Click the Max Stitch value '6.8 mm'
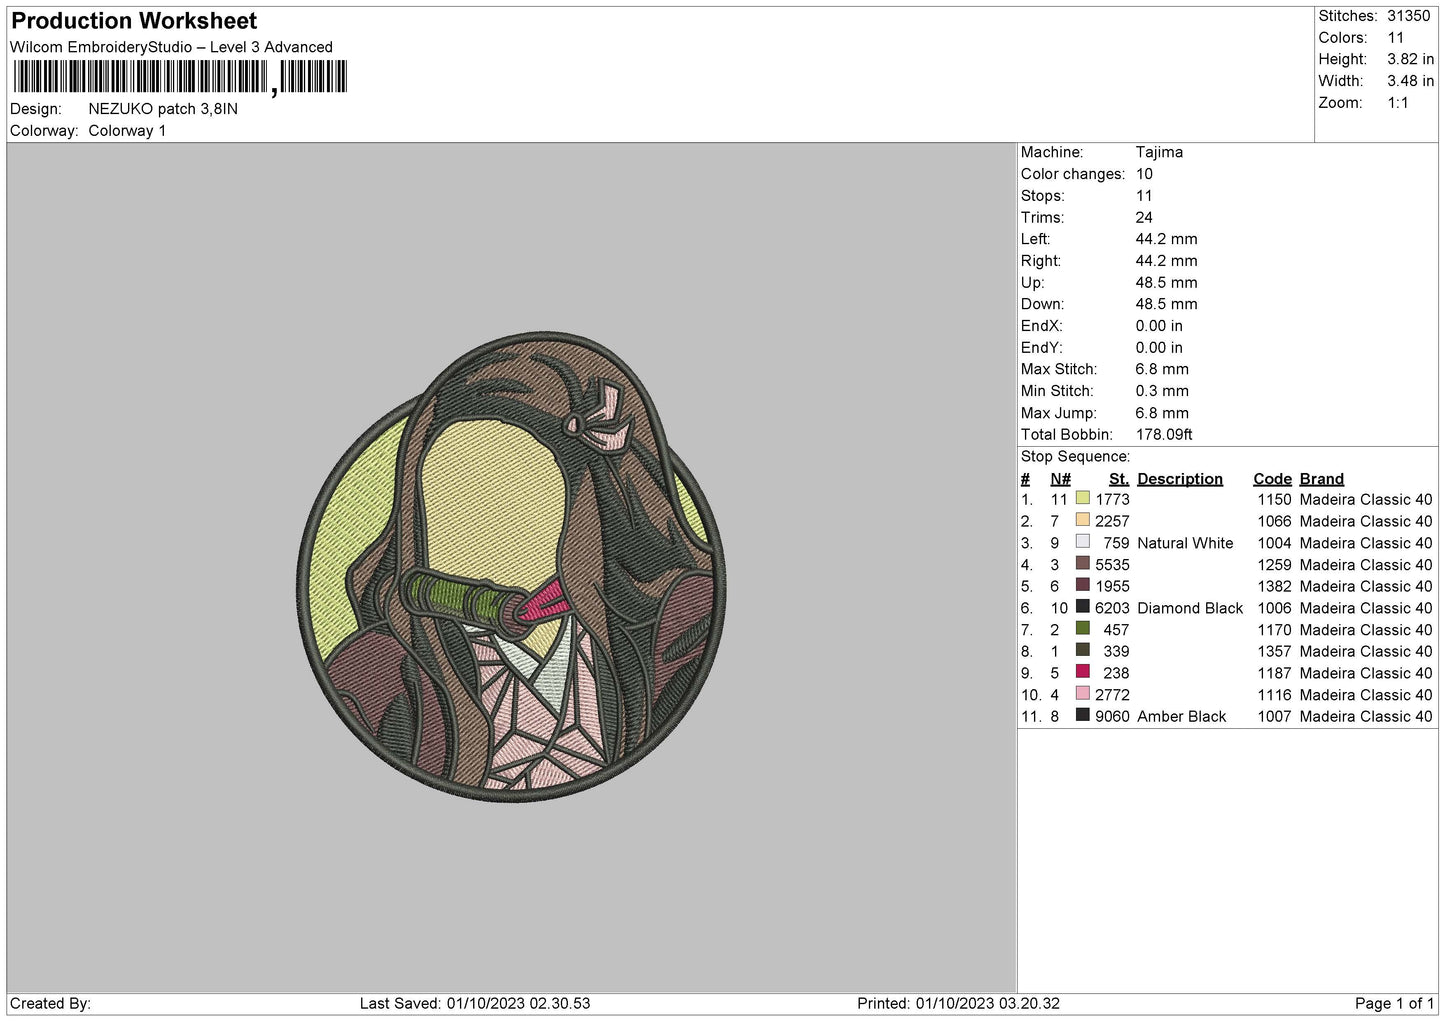Viewport: 1445px width, 1021px height. pos(1162,369)
